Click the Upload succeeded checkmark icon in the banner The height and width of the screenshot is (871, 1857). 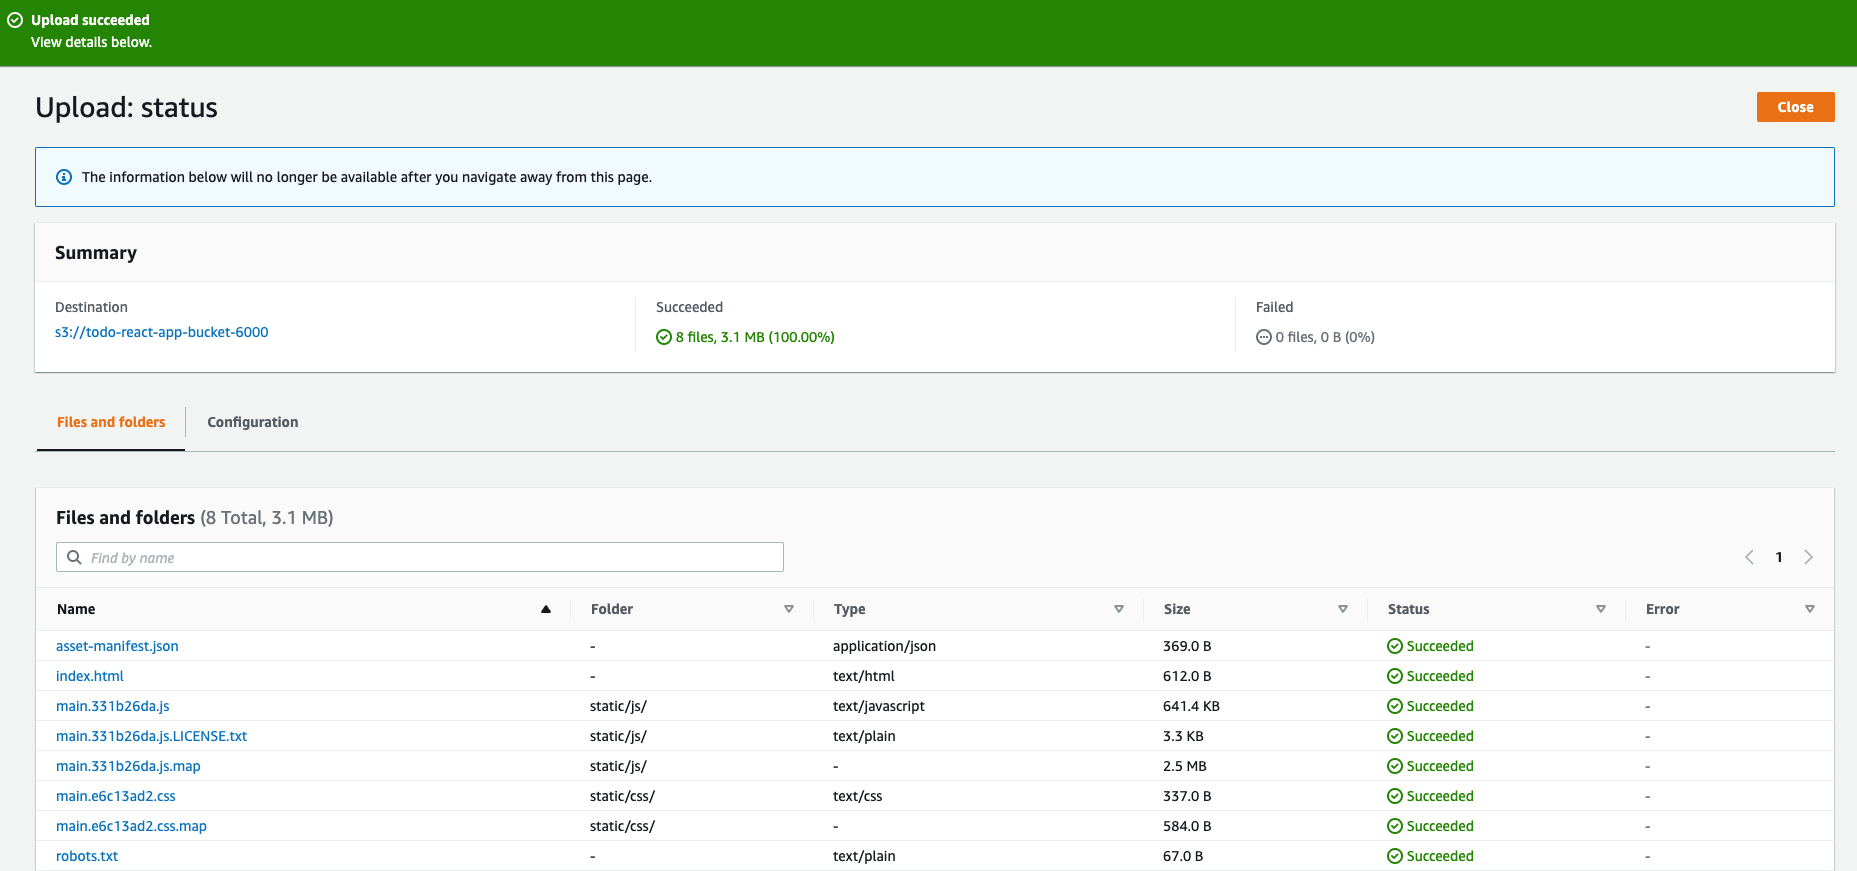pos(15,20)
